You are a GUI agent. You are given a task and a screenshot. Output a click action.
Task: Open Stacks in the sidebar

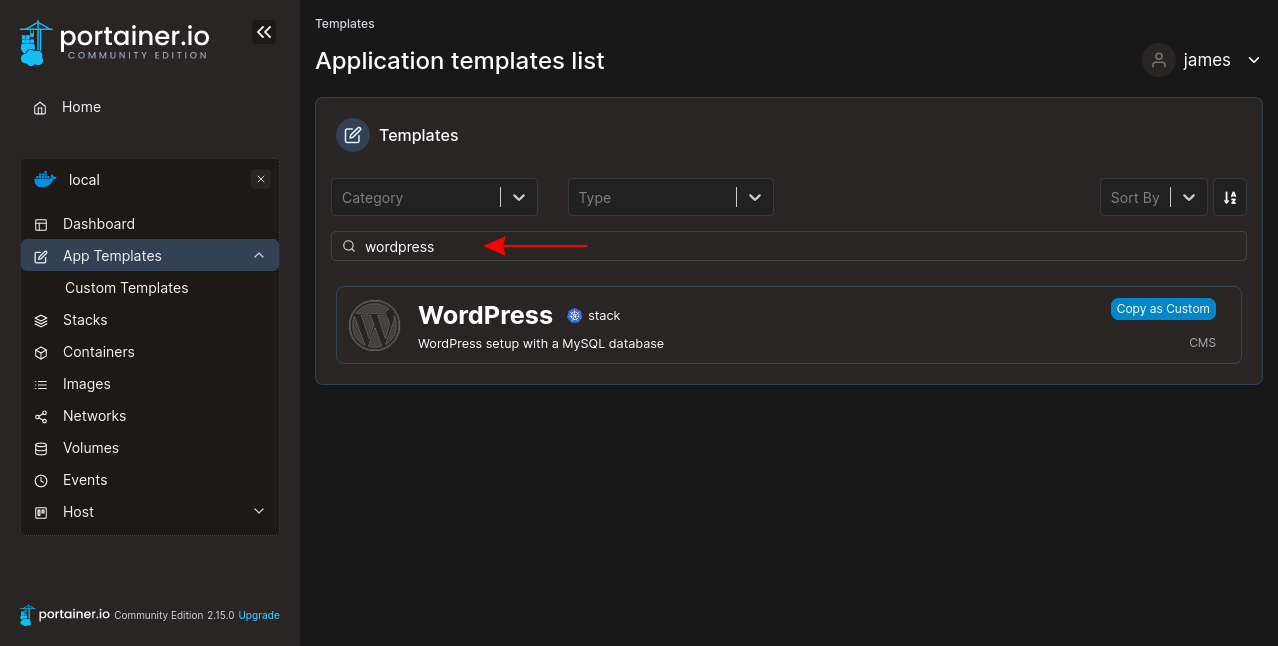[85, 320]
